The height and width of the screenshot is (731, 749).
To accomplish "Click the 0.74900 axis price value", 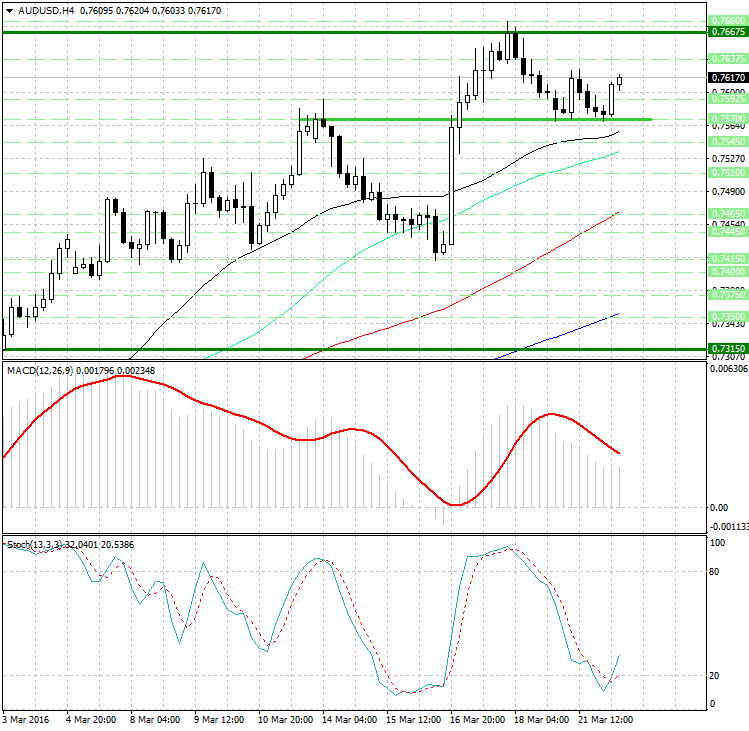I will 728,192.
